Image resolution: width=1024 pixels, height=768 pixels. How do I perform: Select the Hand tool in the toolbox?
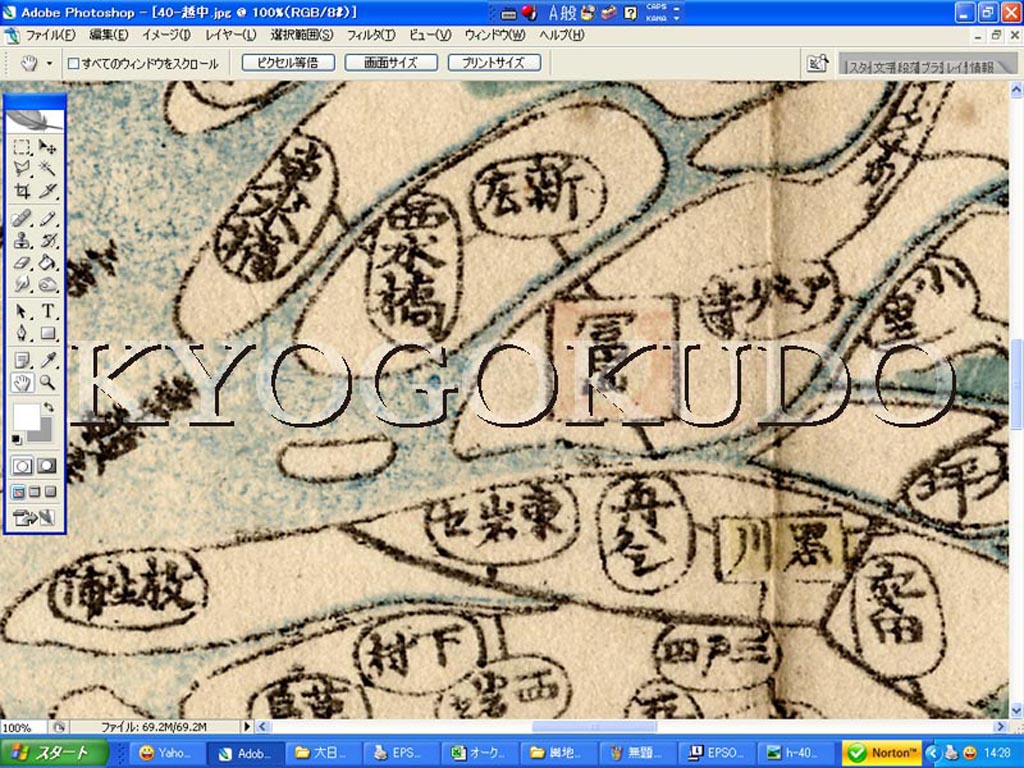click(x=22, y=383)
